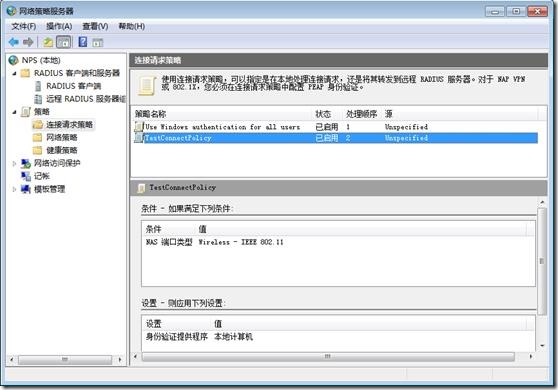Click the policy icon beside Use Windows authentication
This screenshot has width=558, height=390.
(x=139, y=127)
